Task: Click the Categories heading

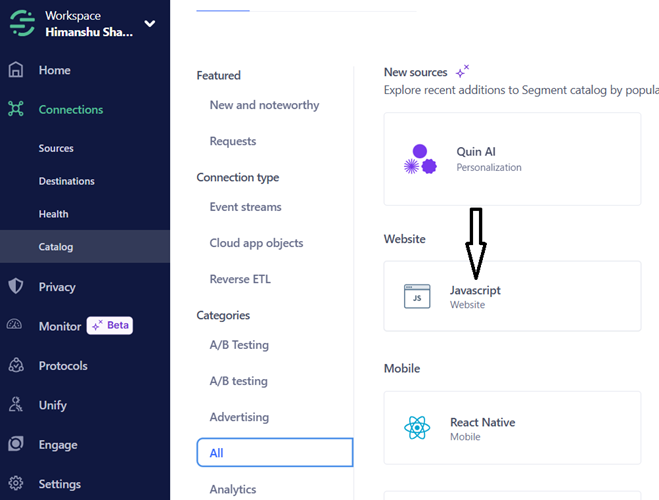Action: (223, 315)
